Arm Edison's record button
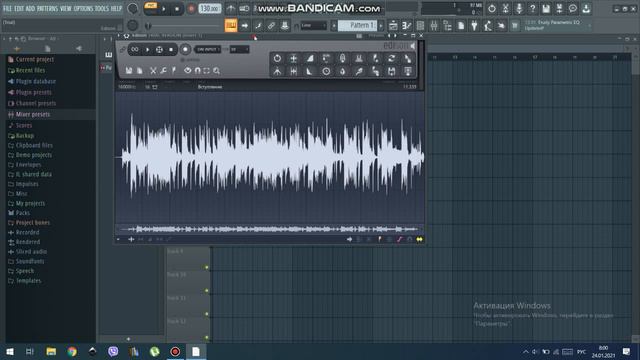 tap(185, 49)
